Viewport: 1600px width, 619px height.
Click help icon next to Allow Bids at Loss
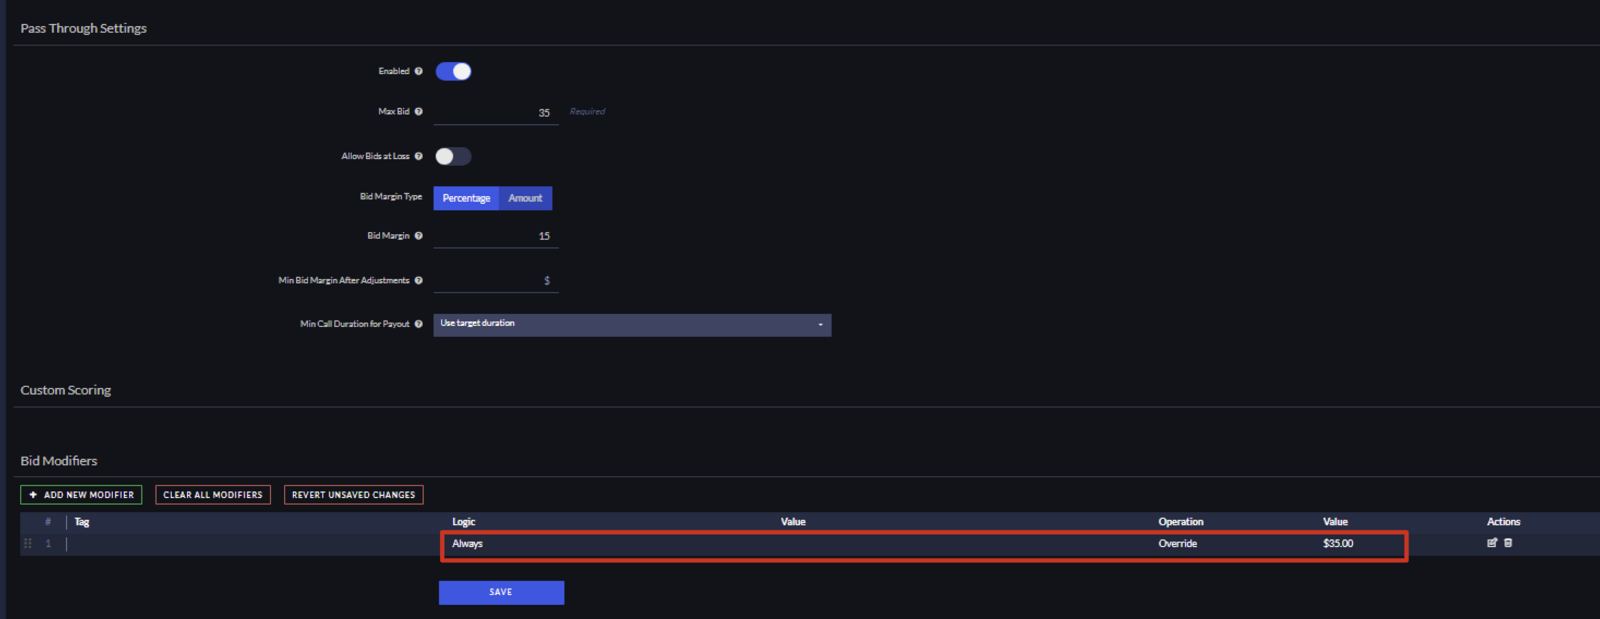pos(418,156)
